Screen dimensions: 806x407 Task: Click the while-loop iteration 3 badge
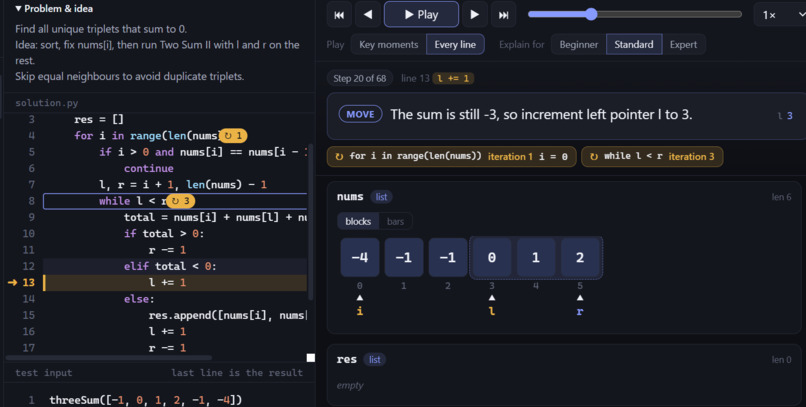(x=652, y=156)
